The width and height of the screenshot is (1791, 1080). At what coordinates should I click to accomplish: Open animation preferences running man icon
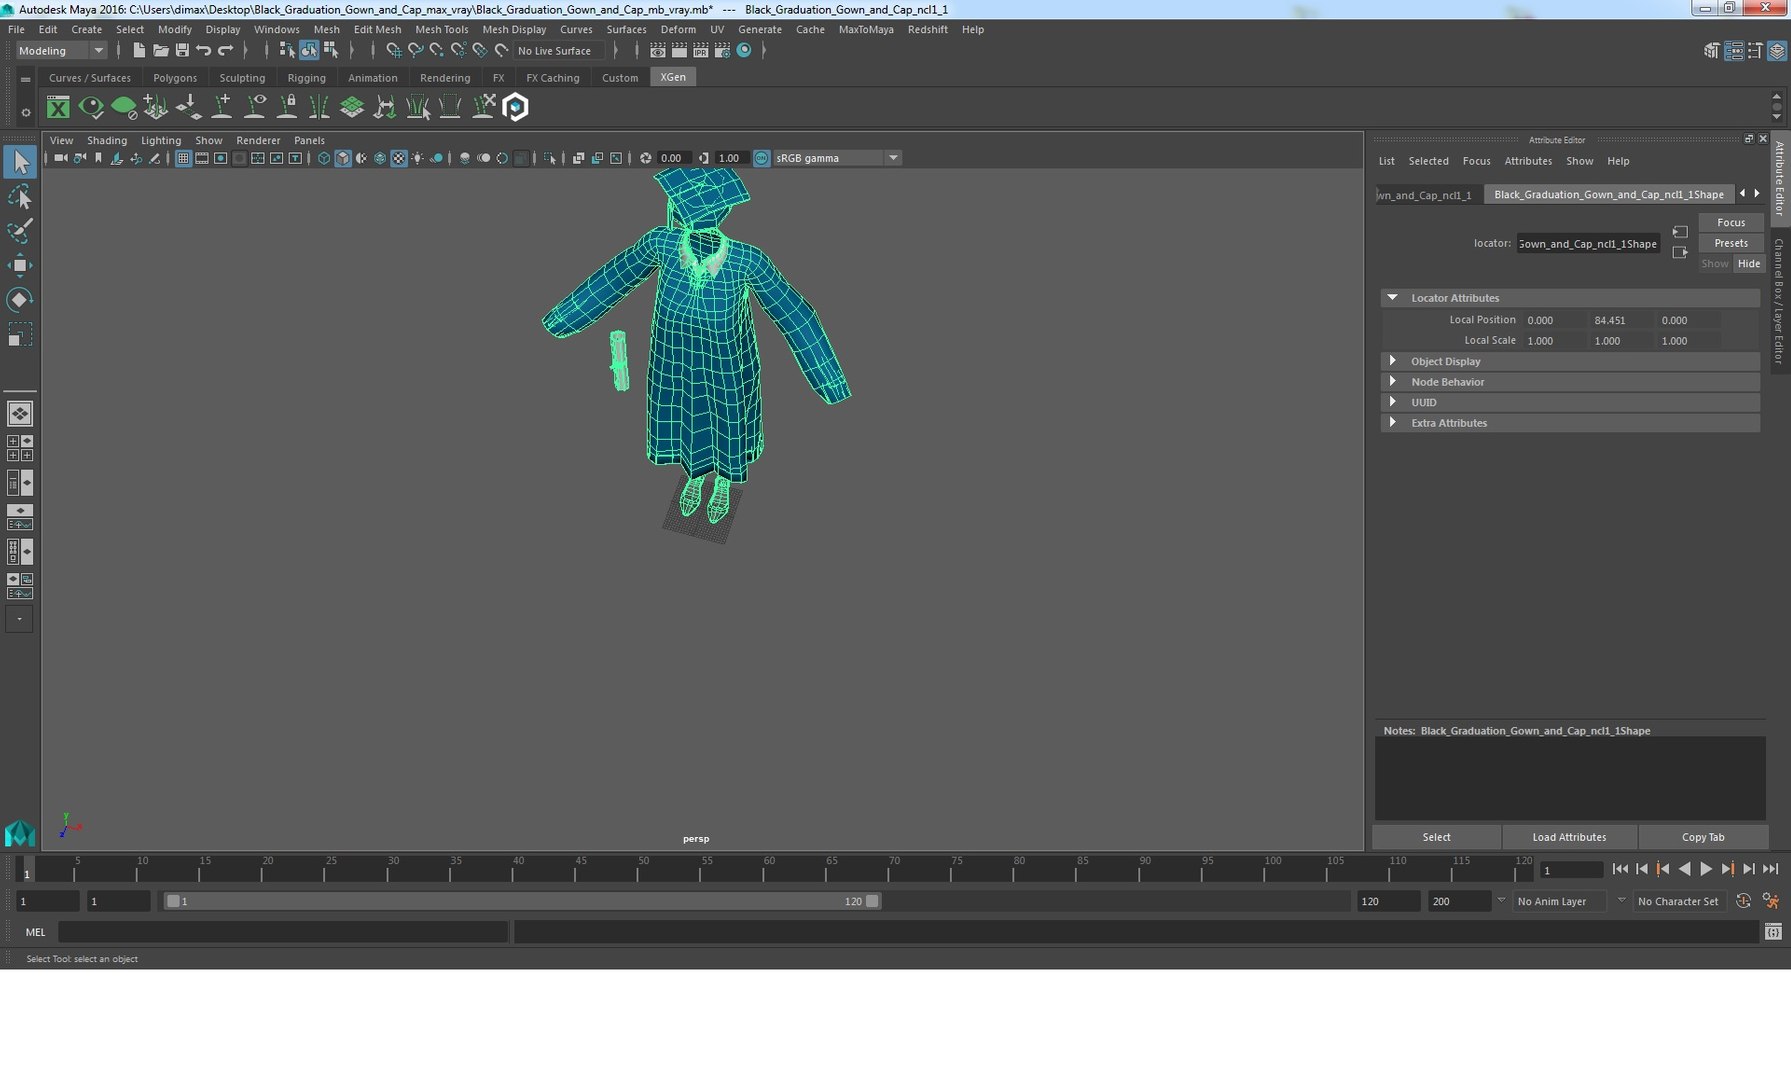click(x=1771, y=901)
